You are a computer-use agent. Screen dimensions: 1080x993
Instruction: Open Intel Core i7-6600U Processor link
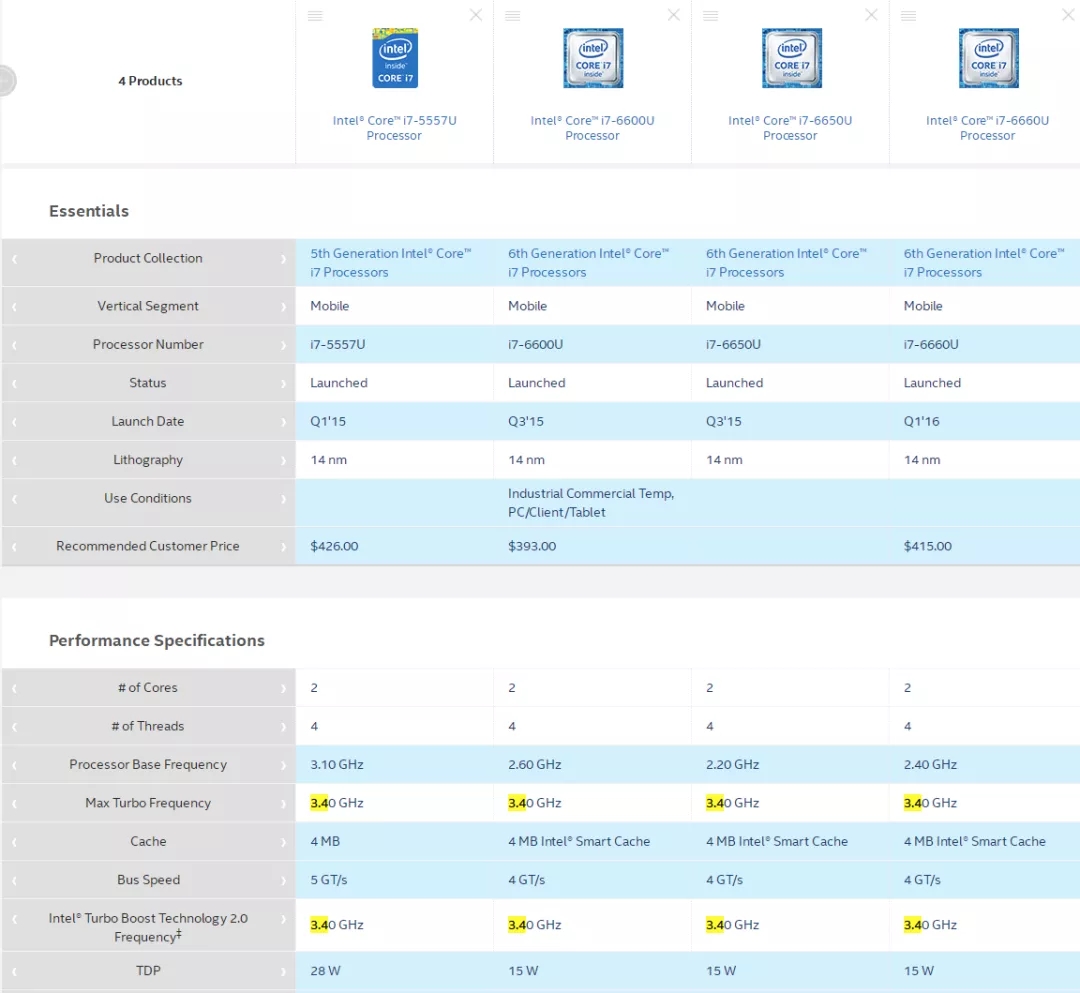(592, 128)
